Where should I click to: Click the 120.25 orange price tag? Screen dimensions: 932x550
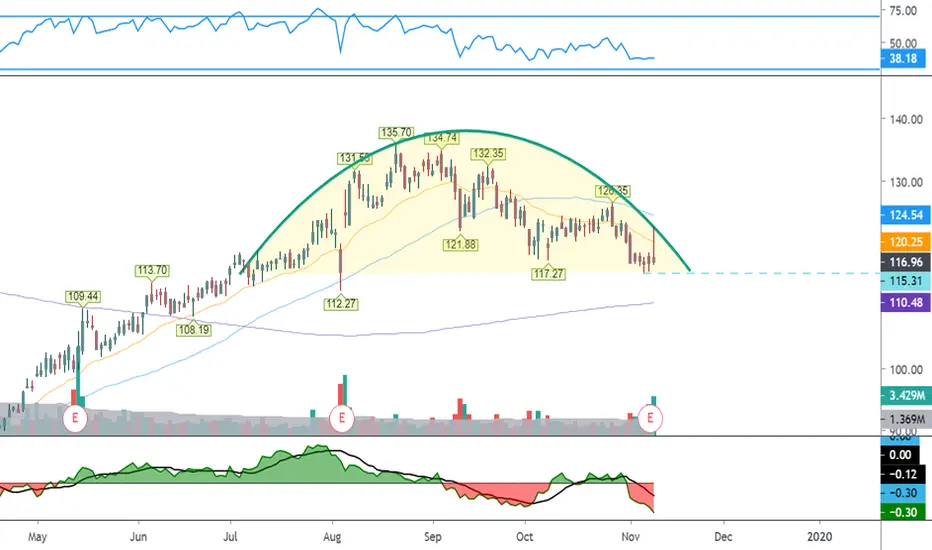coord(906,241)
